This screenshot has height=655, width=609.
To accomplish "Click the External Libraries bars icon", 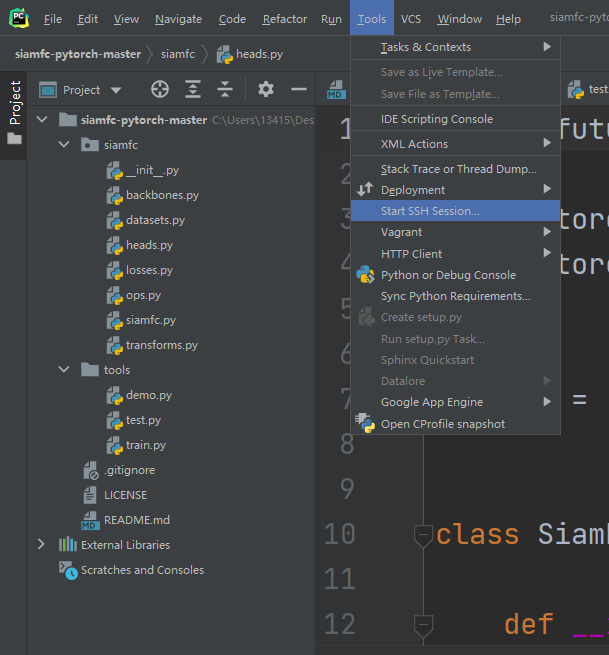I will pyautogui.click(x=68, y=545).
